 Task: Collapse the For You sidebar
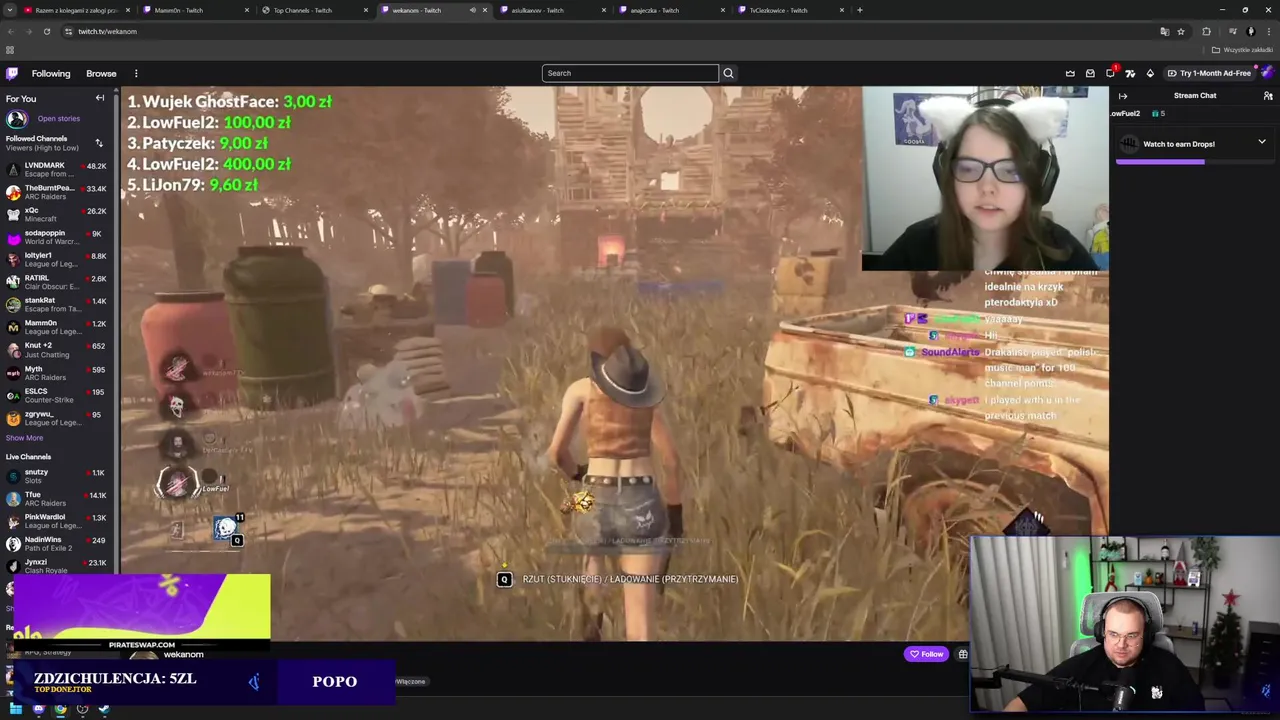(100, 98)
